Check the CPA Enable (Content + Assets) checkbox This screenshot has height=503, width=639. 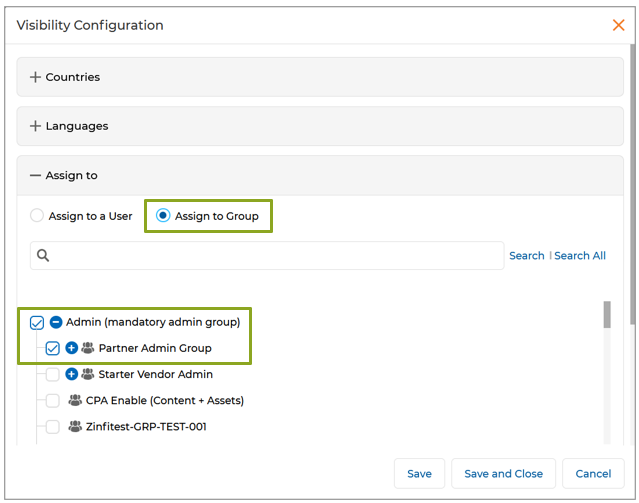[x=53, y=400]
